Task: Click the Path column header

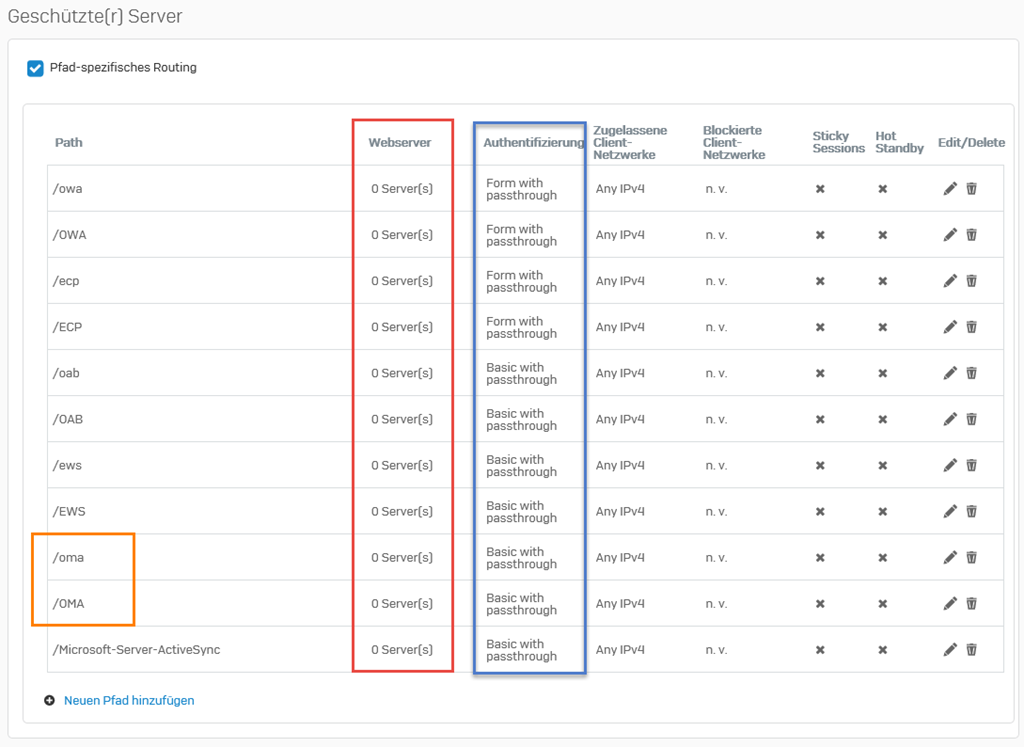Action: point(69,143)
